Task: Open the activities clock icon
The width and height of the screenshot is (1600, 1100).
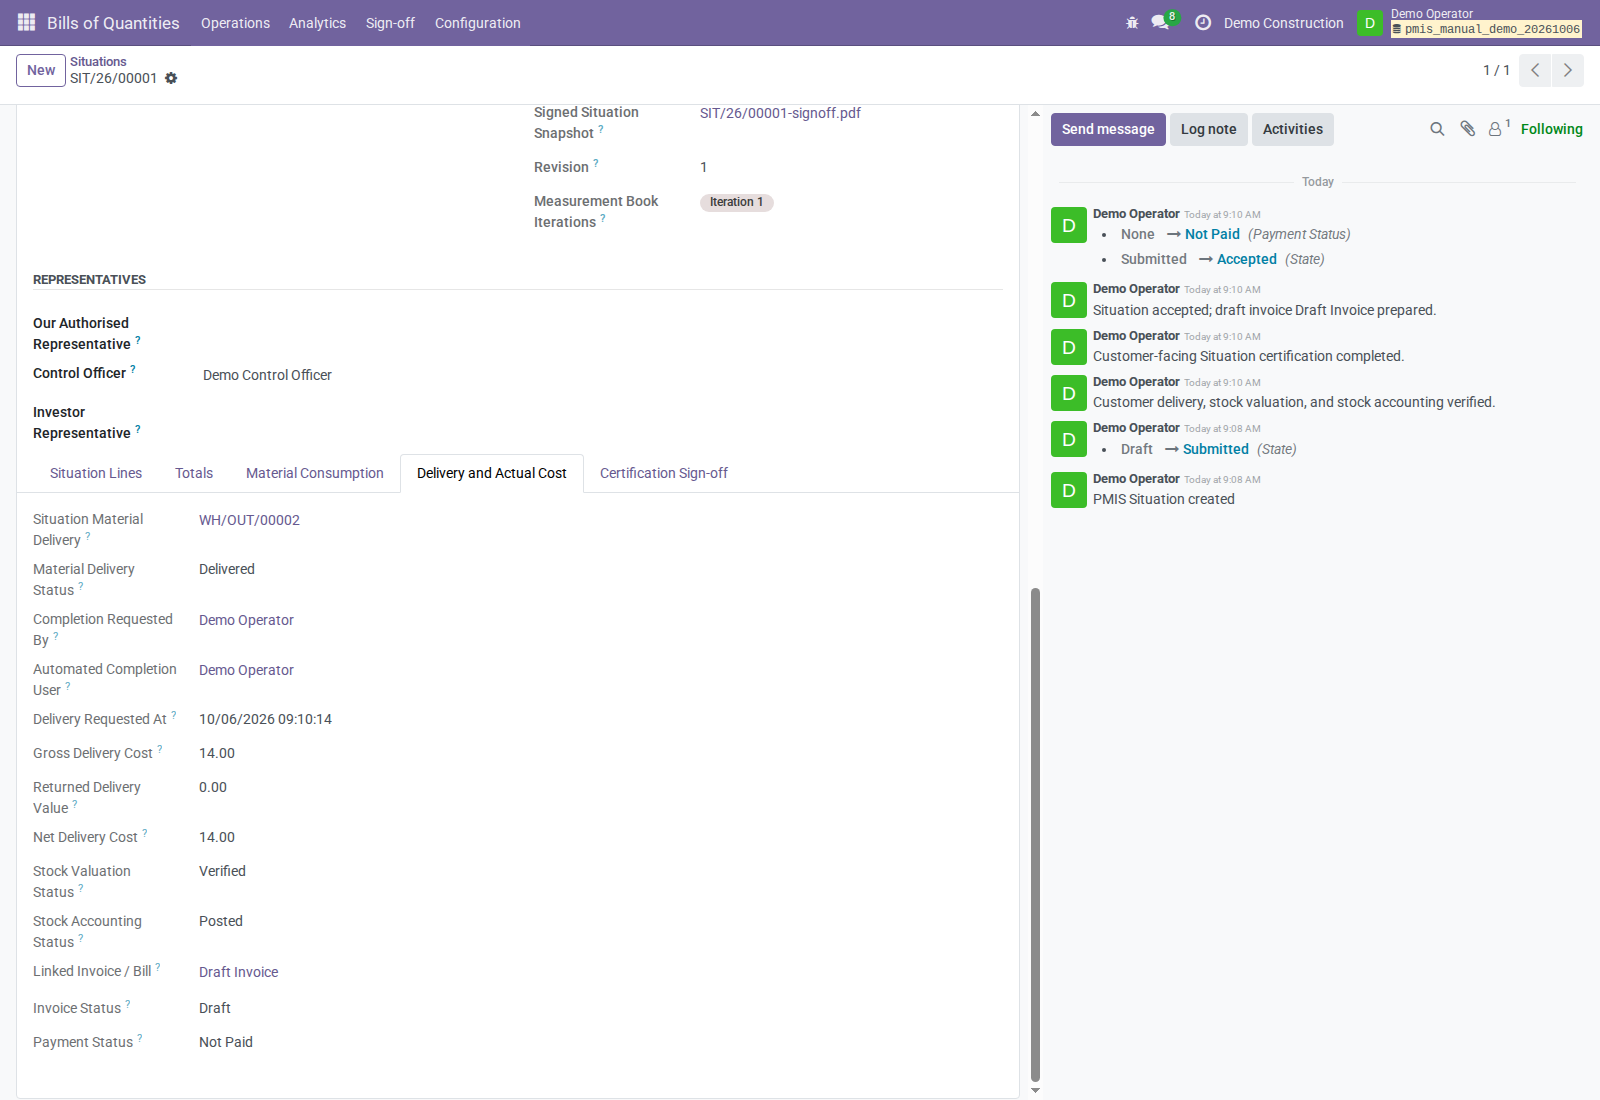Action: (x=1203, y=22)
